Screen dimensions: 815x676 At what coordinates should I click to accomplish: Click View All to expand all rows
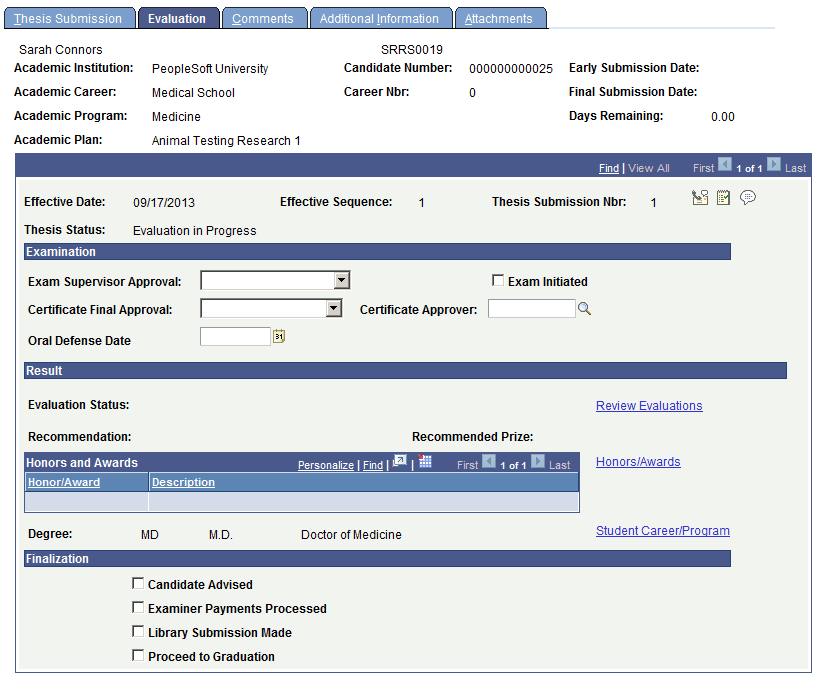pos(649,167)
